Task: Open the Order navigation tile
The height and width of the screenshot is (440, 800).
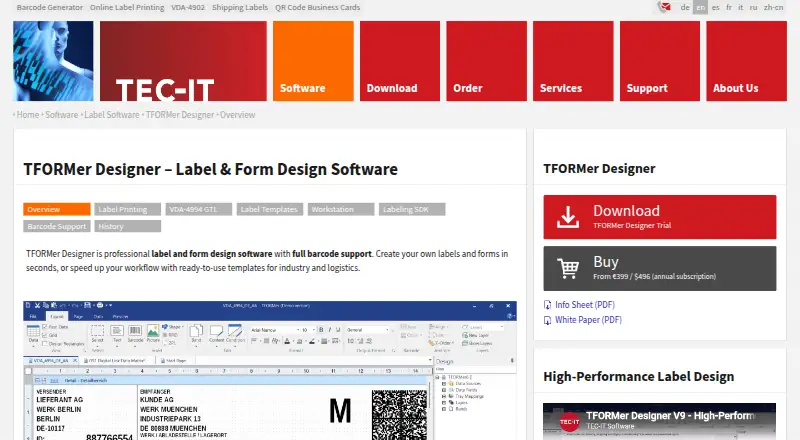Action: (x=487, y=61)
